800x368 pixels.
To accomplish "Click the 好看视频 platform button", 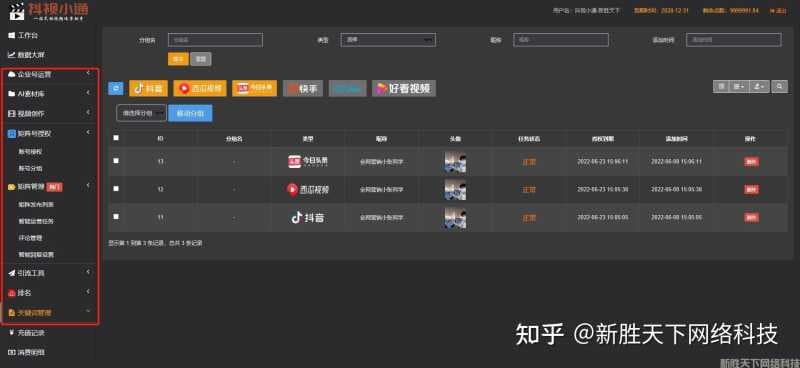I will coord(404,88).
